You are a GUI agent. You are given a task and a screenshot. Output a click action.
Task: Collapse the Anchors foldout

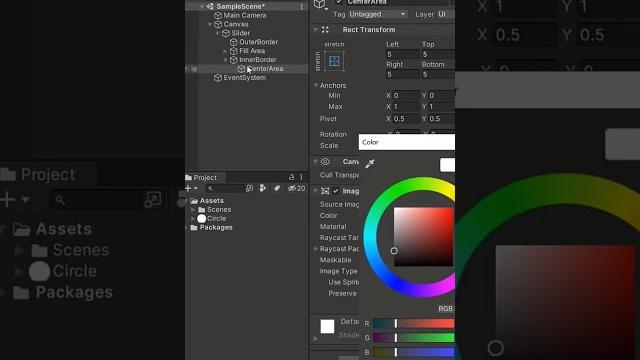click(316, 85)
